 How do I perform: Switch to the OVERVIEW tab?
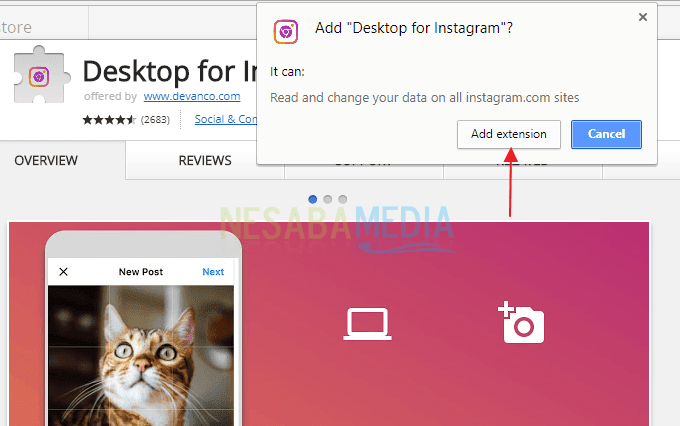tap(46, 161)
